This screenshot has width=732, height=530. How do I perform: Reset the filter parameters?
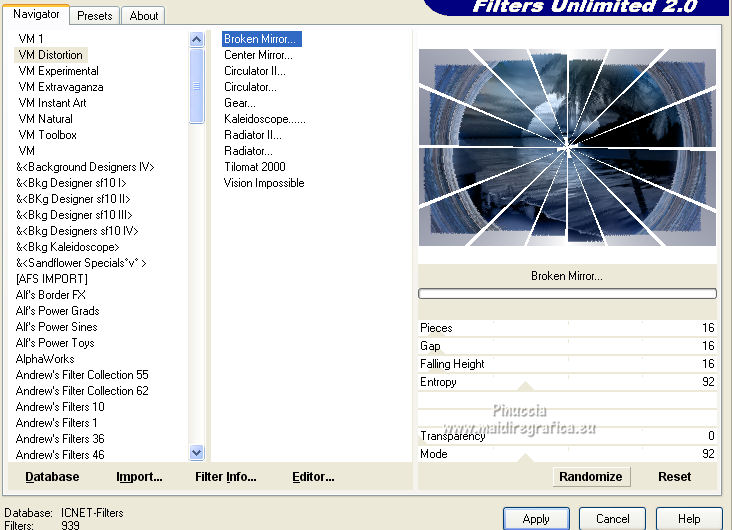point(674,477)
